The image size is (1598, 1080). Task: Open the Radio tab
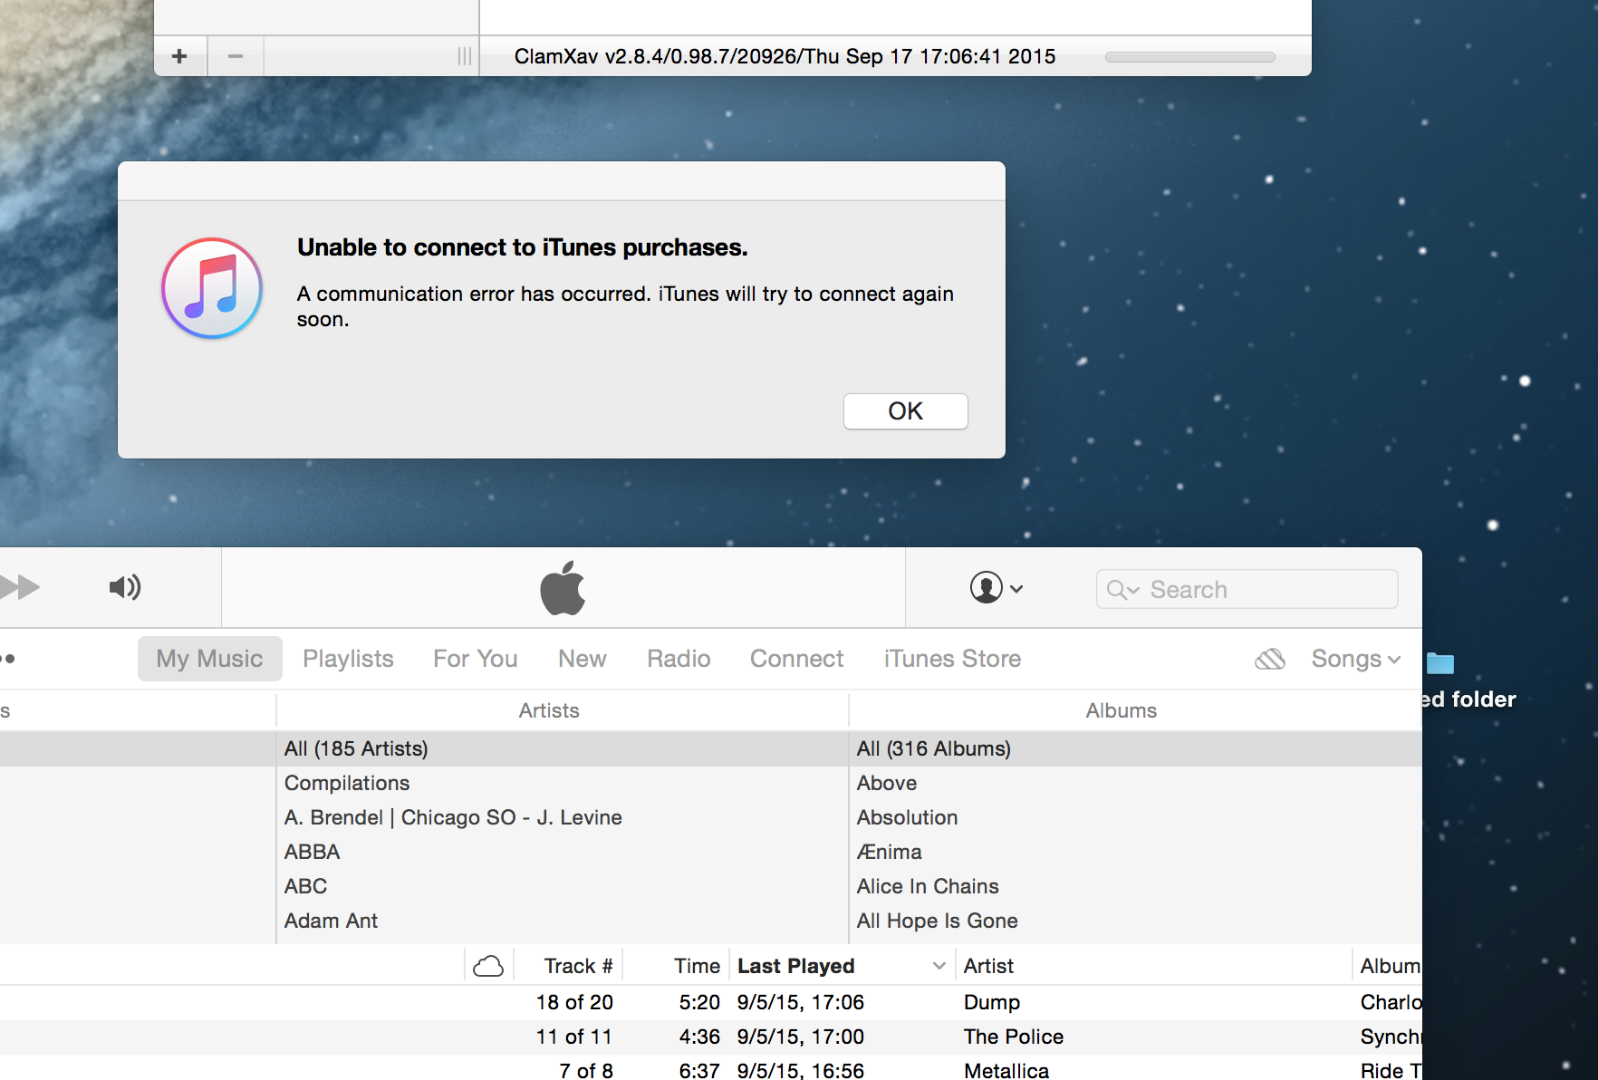tap(679, 659)
